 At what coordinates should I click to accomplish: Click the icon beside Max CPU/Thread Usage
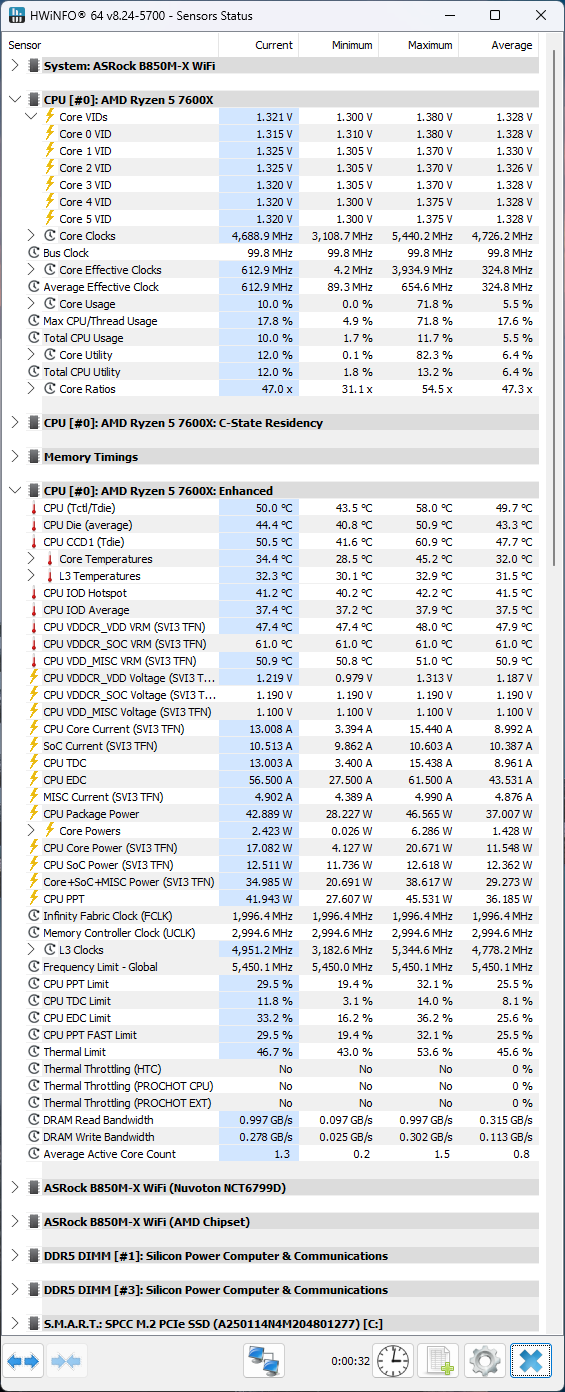[x=34, y=321]
